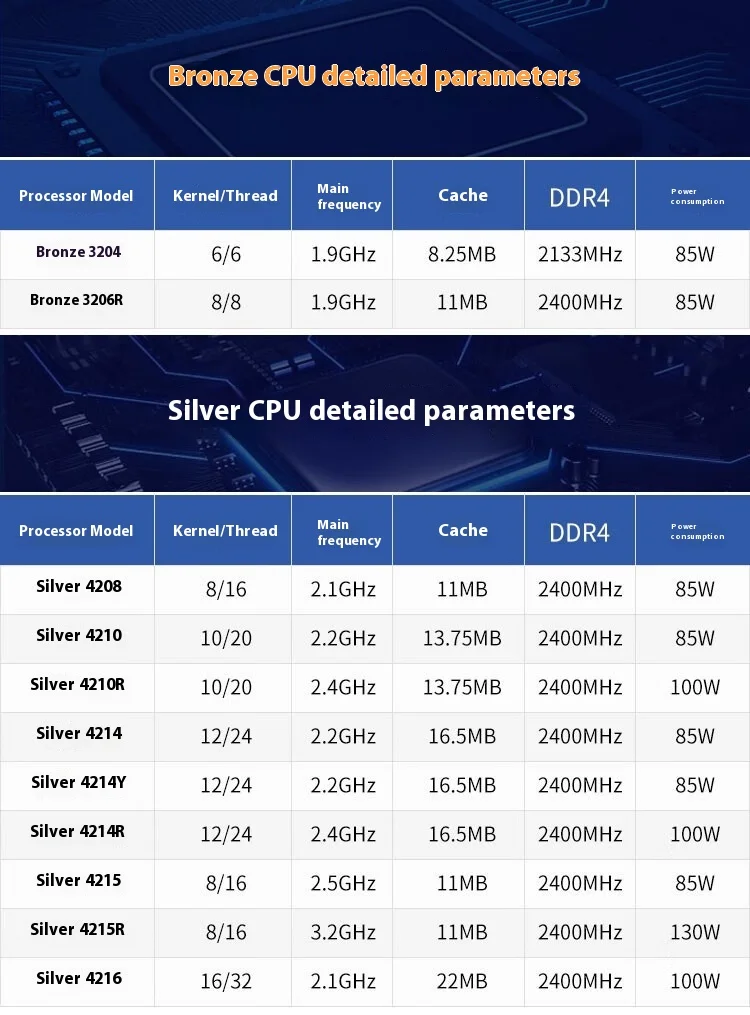Click the Silver 4216 model name
The image size is (750, 1015).
tap(78, 979)
